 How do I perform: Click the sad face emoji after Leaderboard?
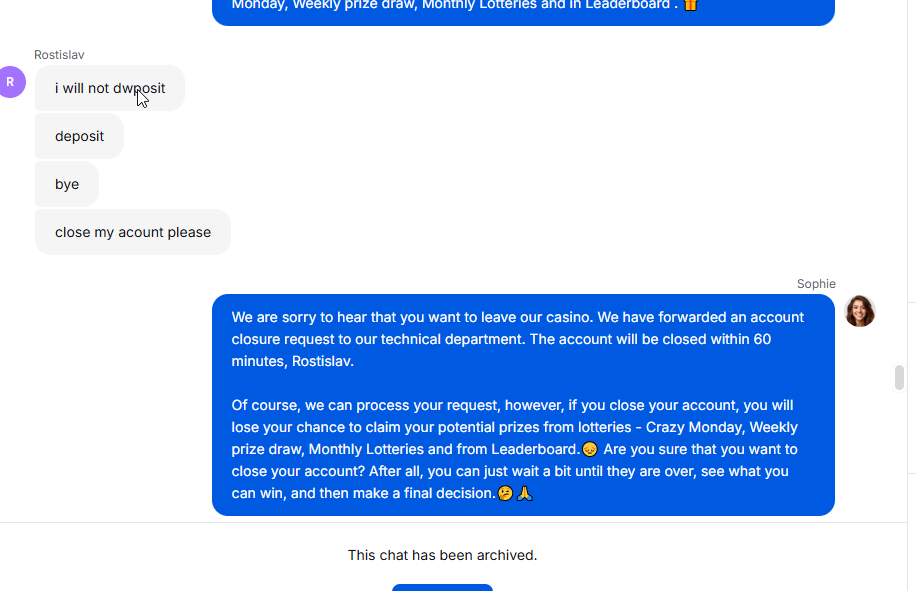(x=590, y=449)
